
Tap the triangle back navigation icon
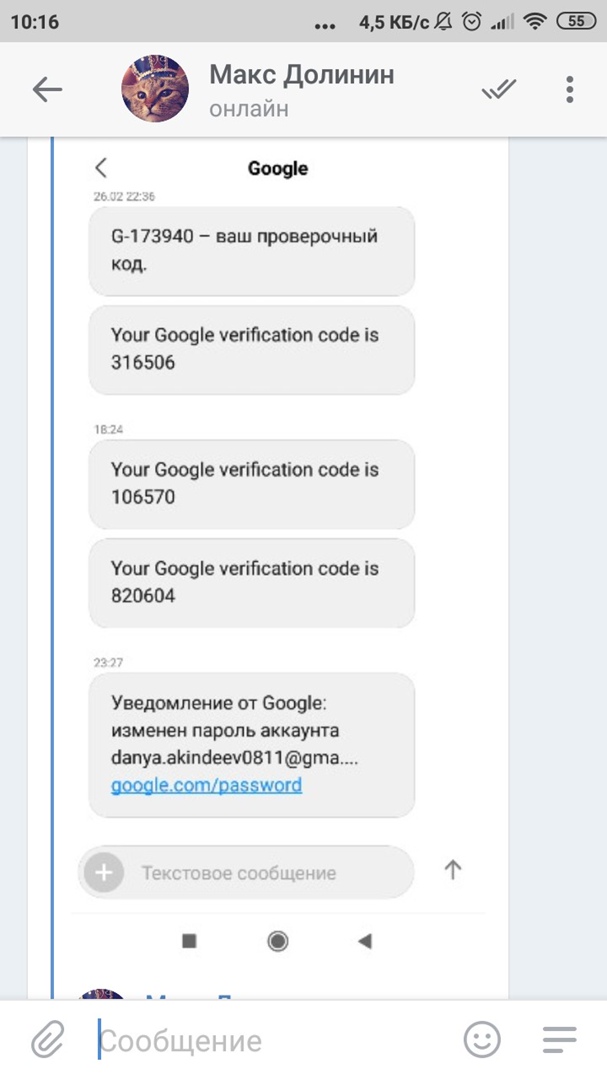[x=365, y=940]
